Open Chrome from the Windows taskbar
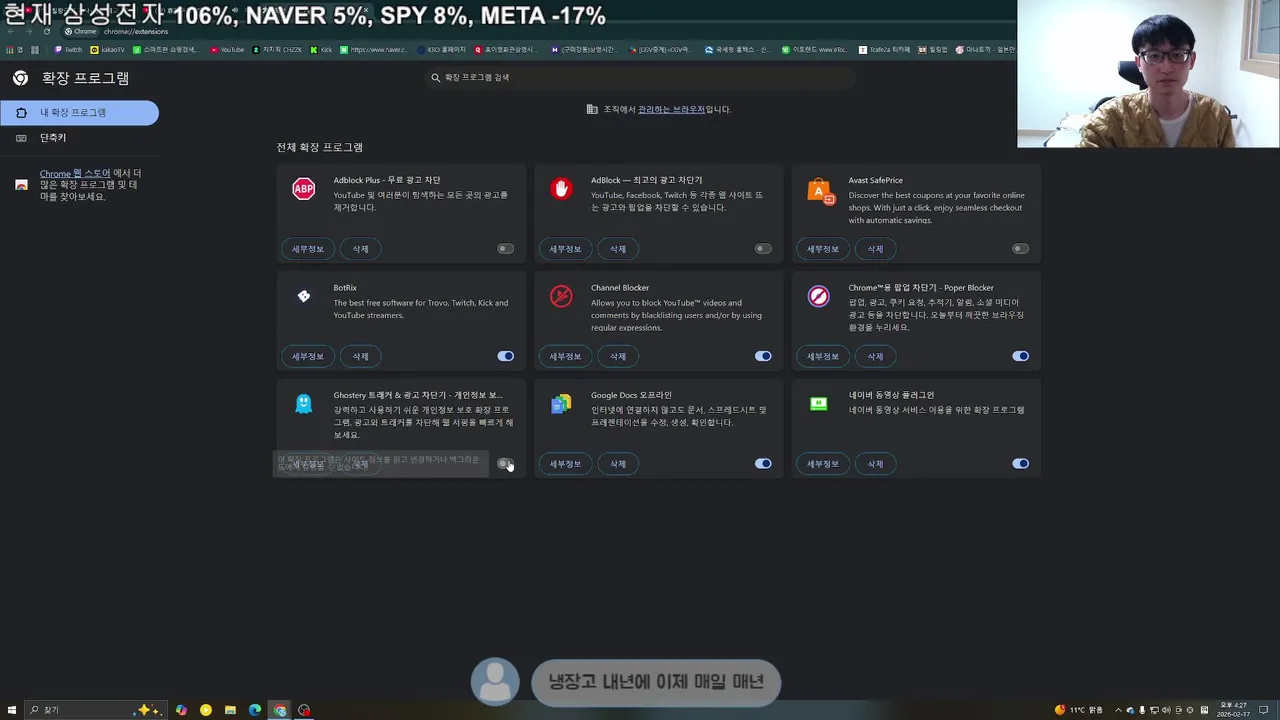 coord(280,710)
